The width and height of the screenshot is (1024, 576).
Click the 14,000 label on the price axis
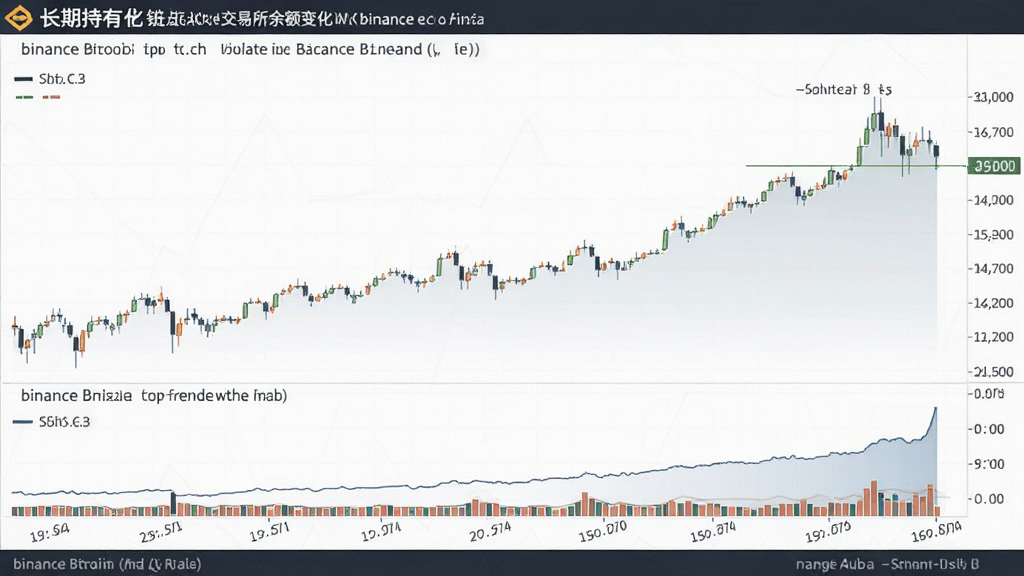click(x=993, y=200)
